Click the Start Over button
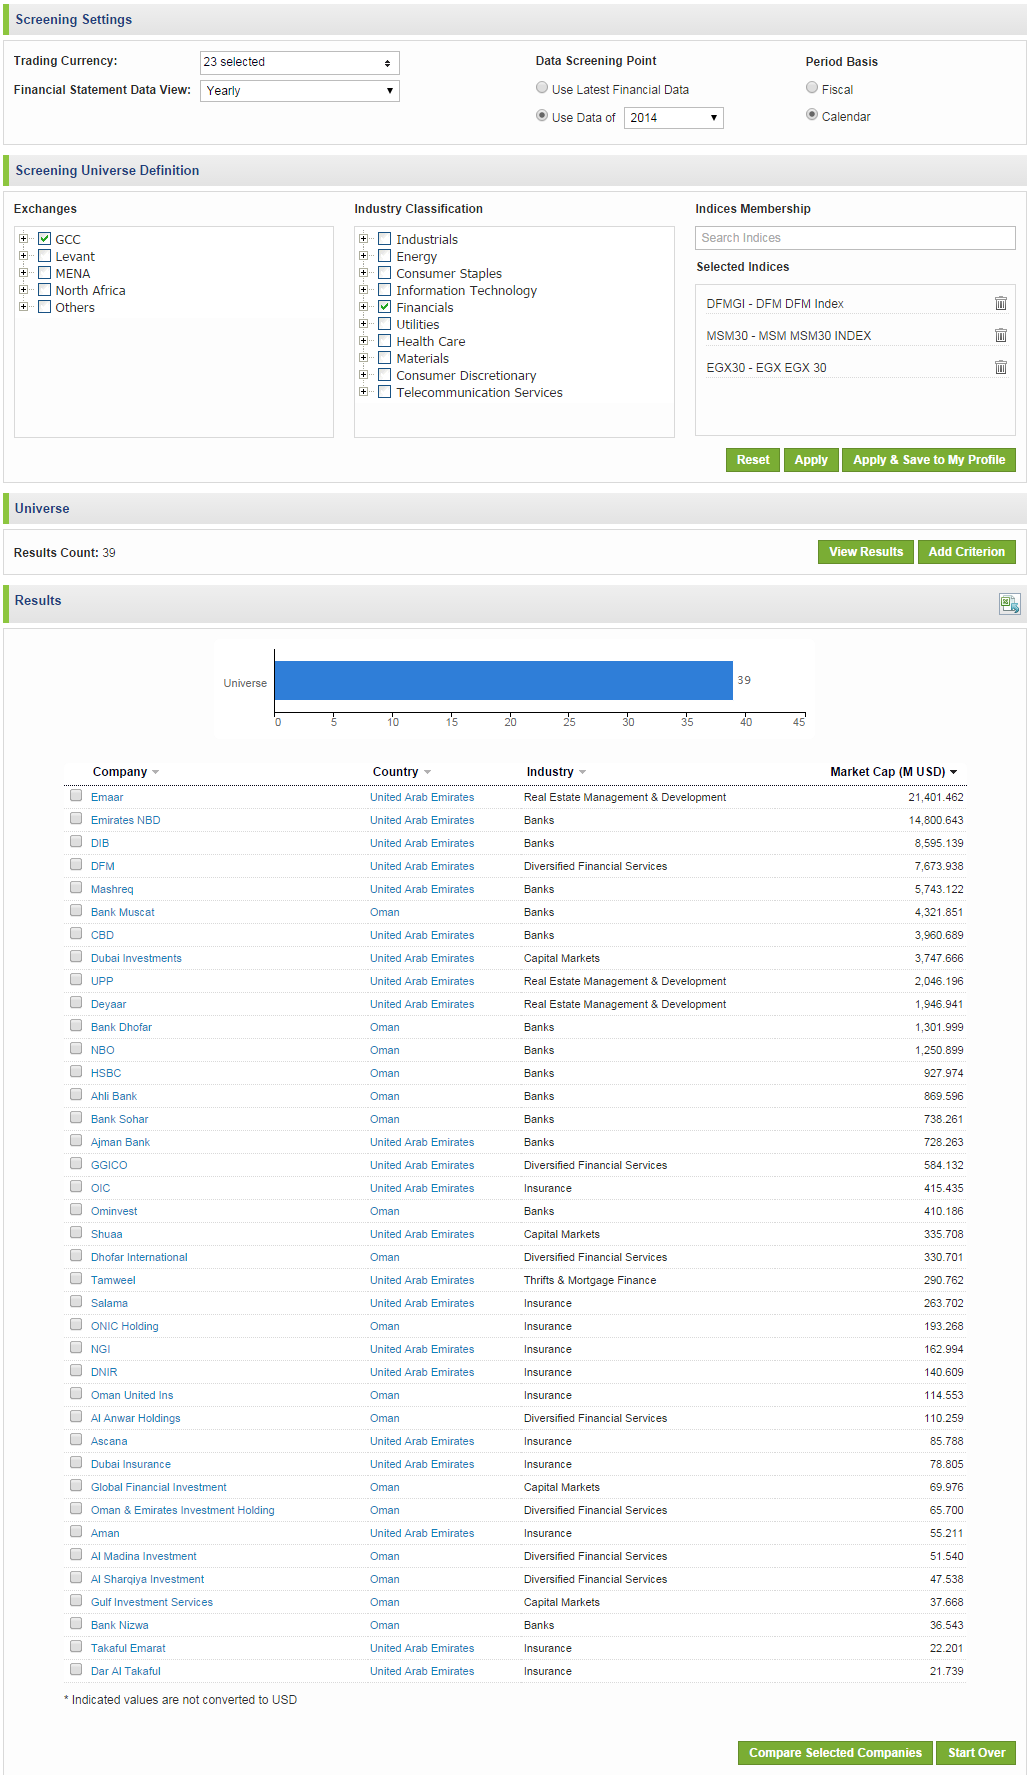The height and width of the screenshot is (1775, 1030). [976, 1753]
